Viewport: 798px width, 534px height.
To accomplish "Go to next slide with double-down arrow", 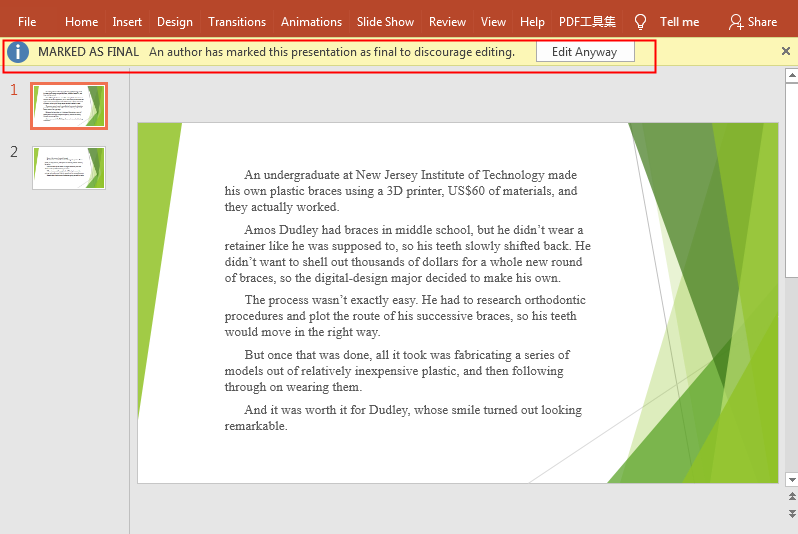I will point(792,513).
